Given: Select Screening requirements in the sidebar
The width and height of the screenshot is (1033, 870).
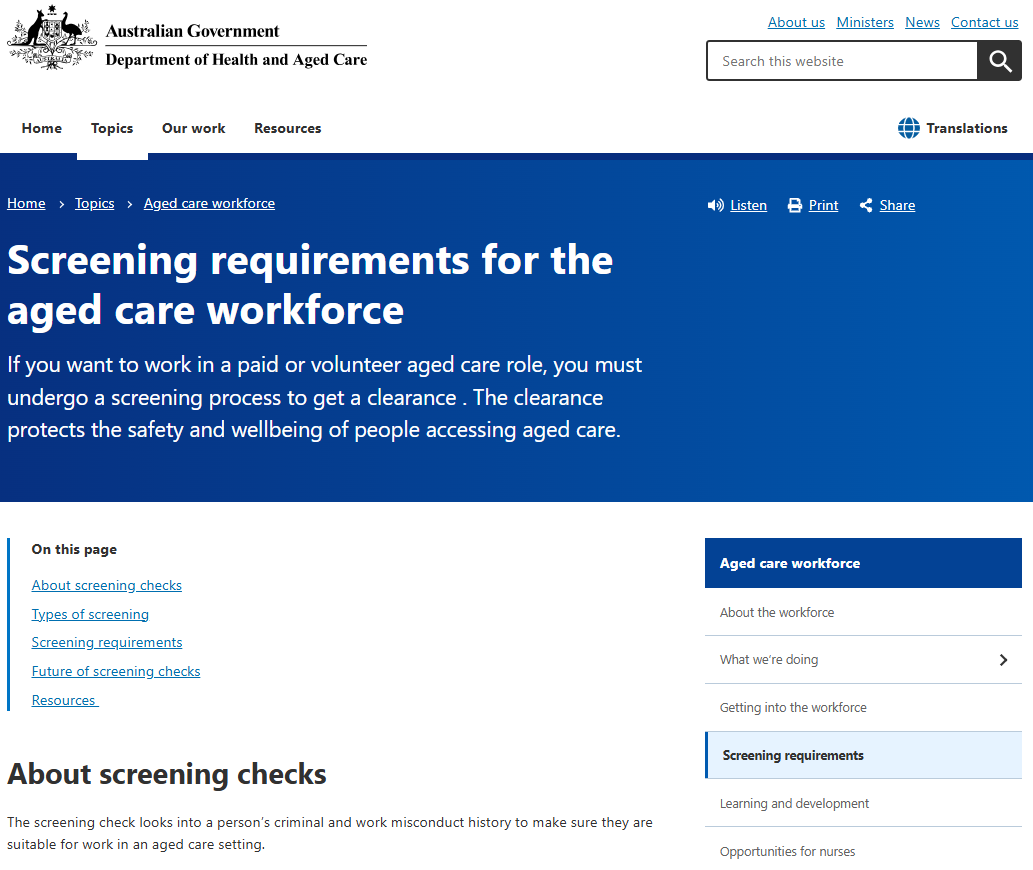Looking at the screenshot, I should click(x=792, y=755).
